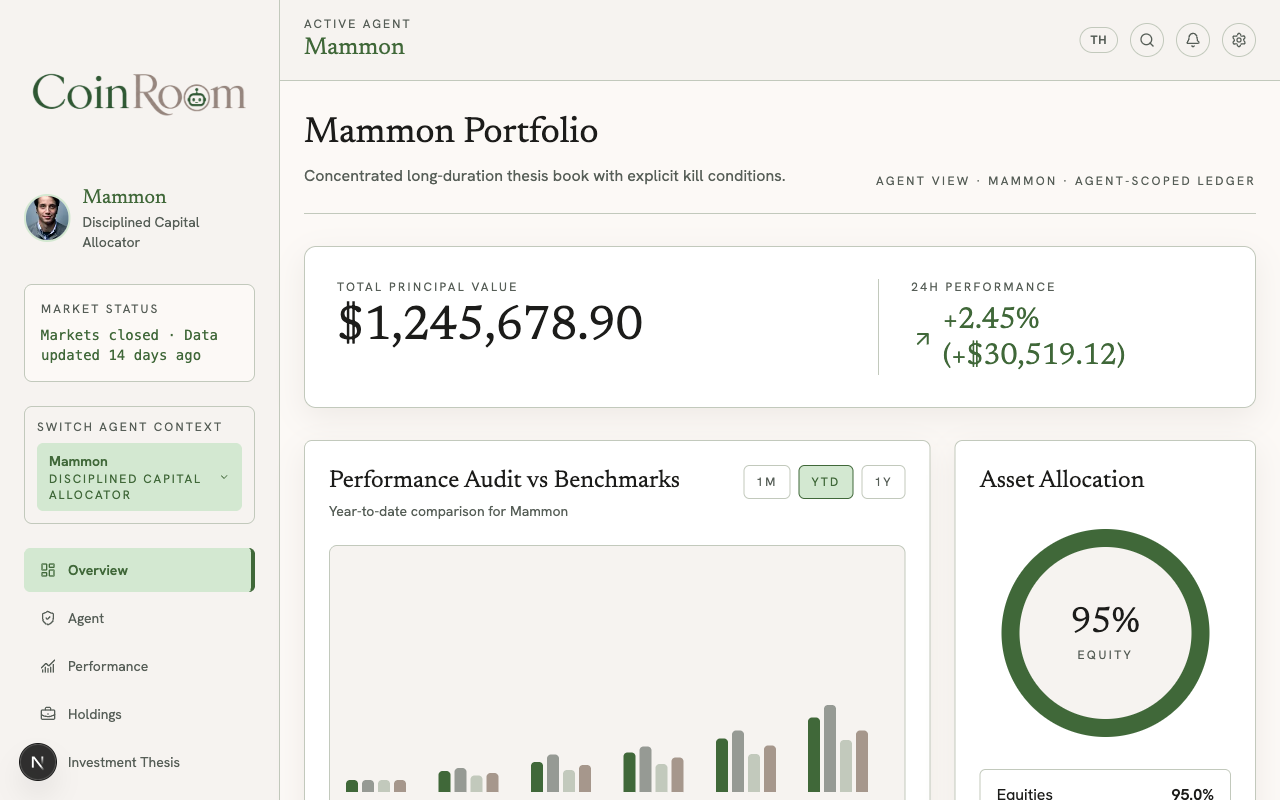Expand the Switch Agent Context dropdown
Image resolution: width=1280 pixels, height=800 pixels.
[x=139, y=477]
